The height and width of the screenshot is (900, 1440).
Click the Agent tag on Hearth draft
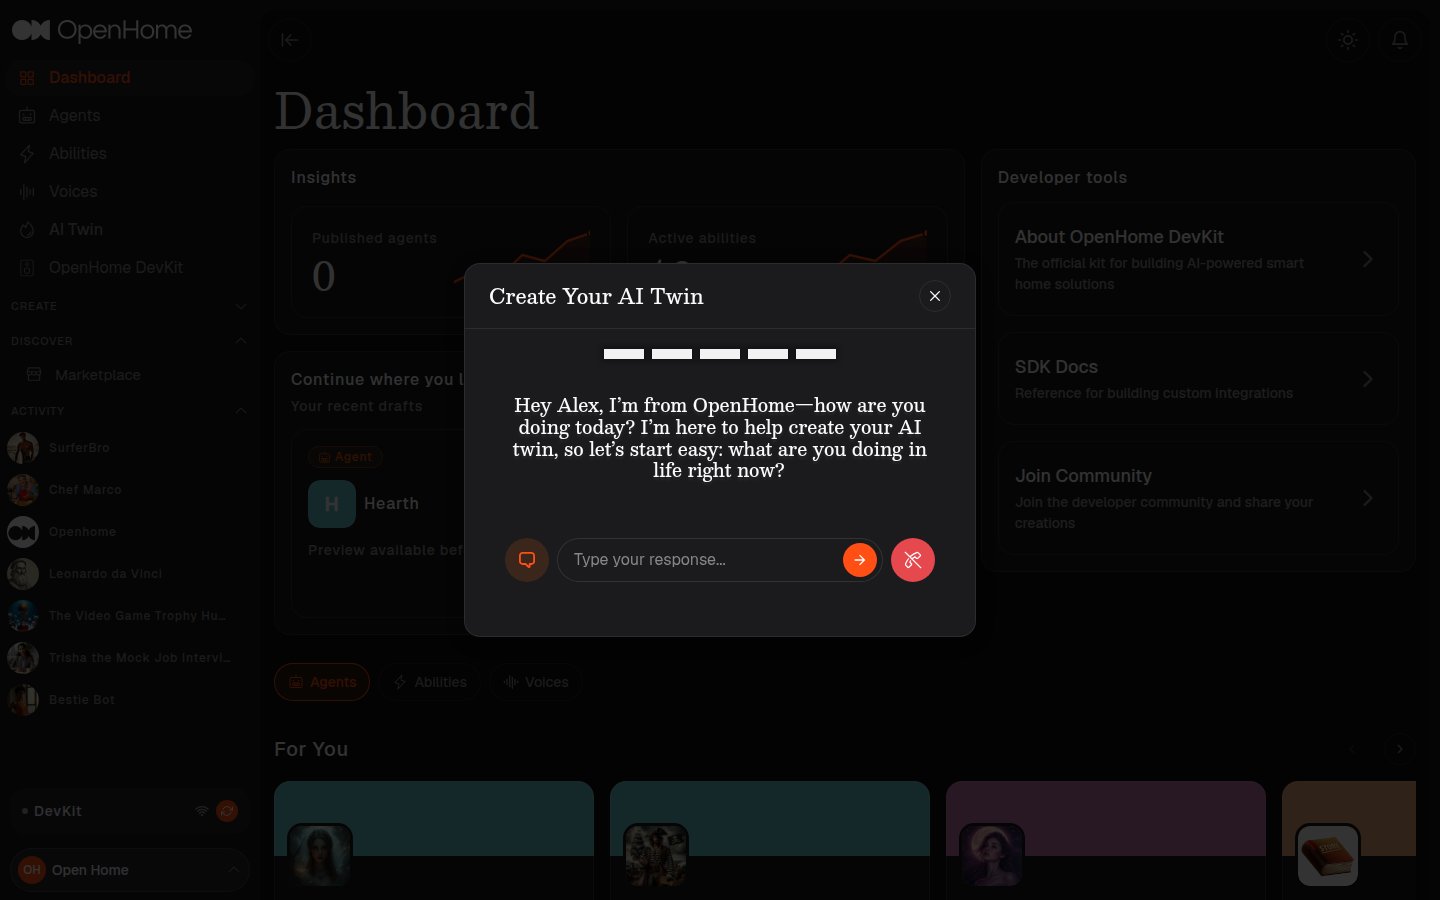[345, 457]
